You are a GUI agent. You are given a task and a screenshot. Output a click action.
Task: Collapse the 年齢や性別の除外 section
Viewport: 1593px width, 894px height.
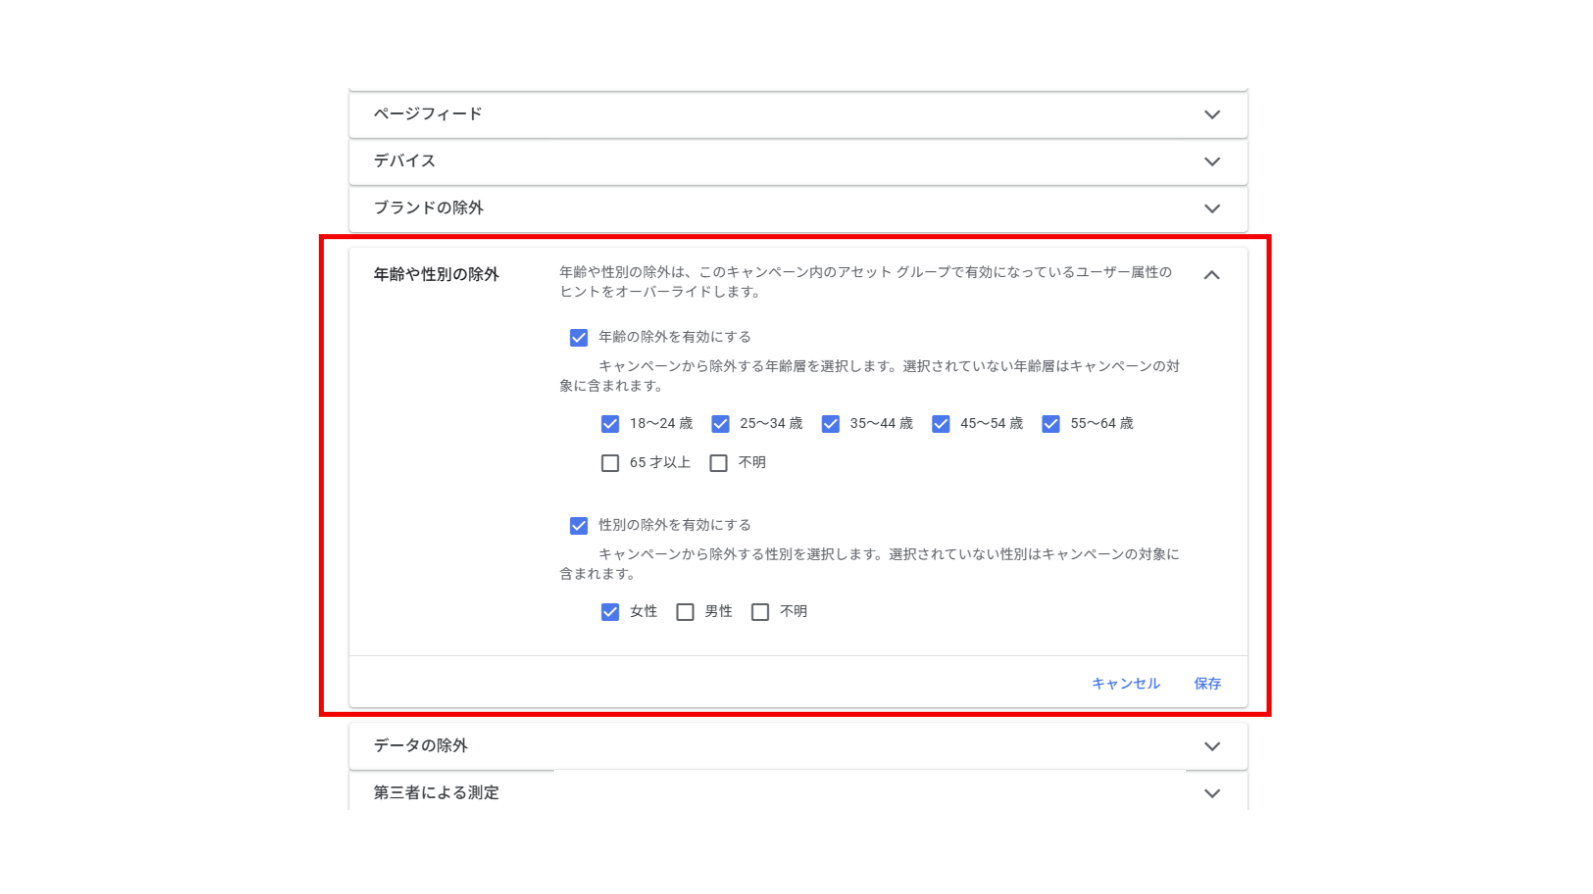tap(1211, 275)
